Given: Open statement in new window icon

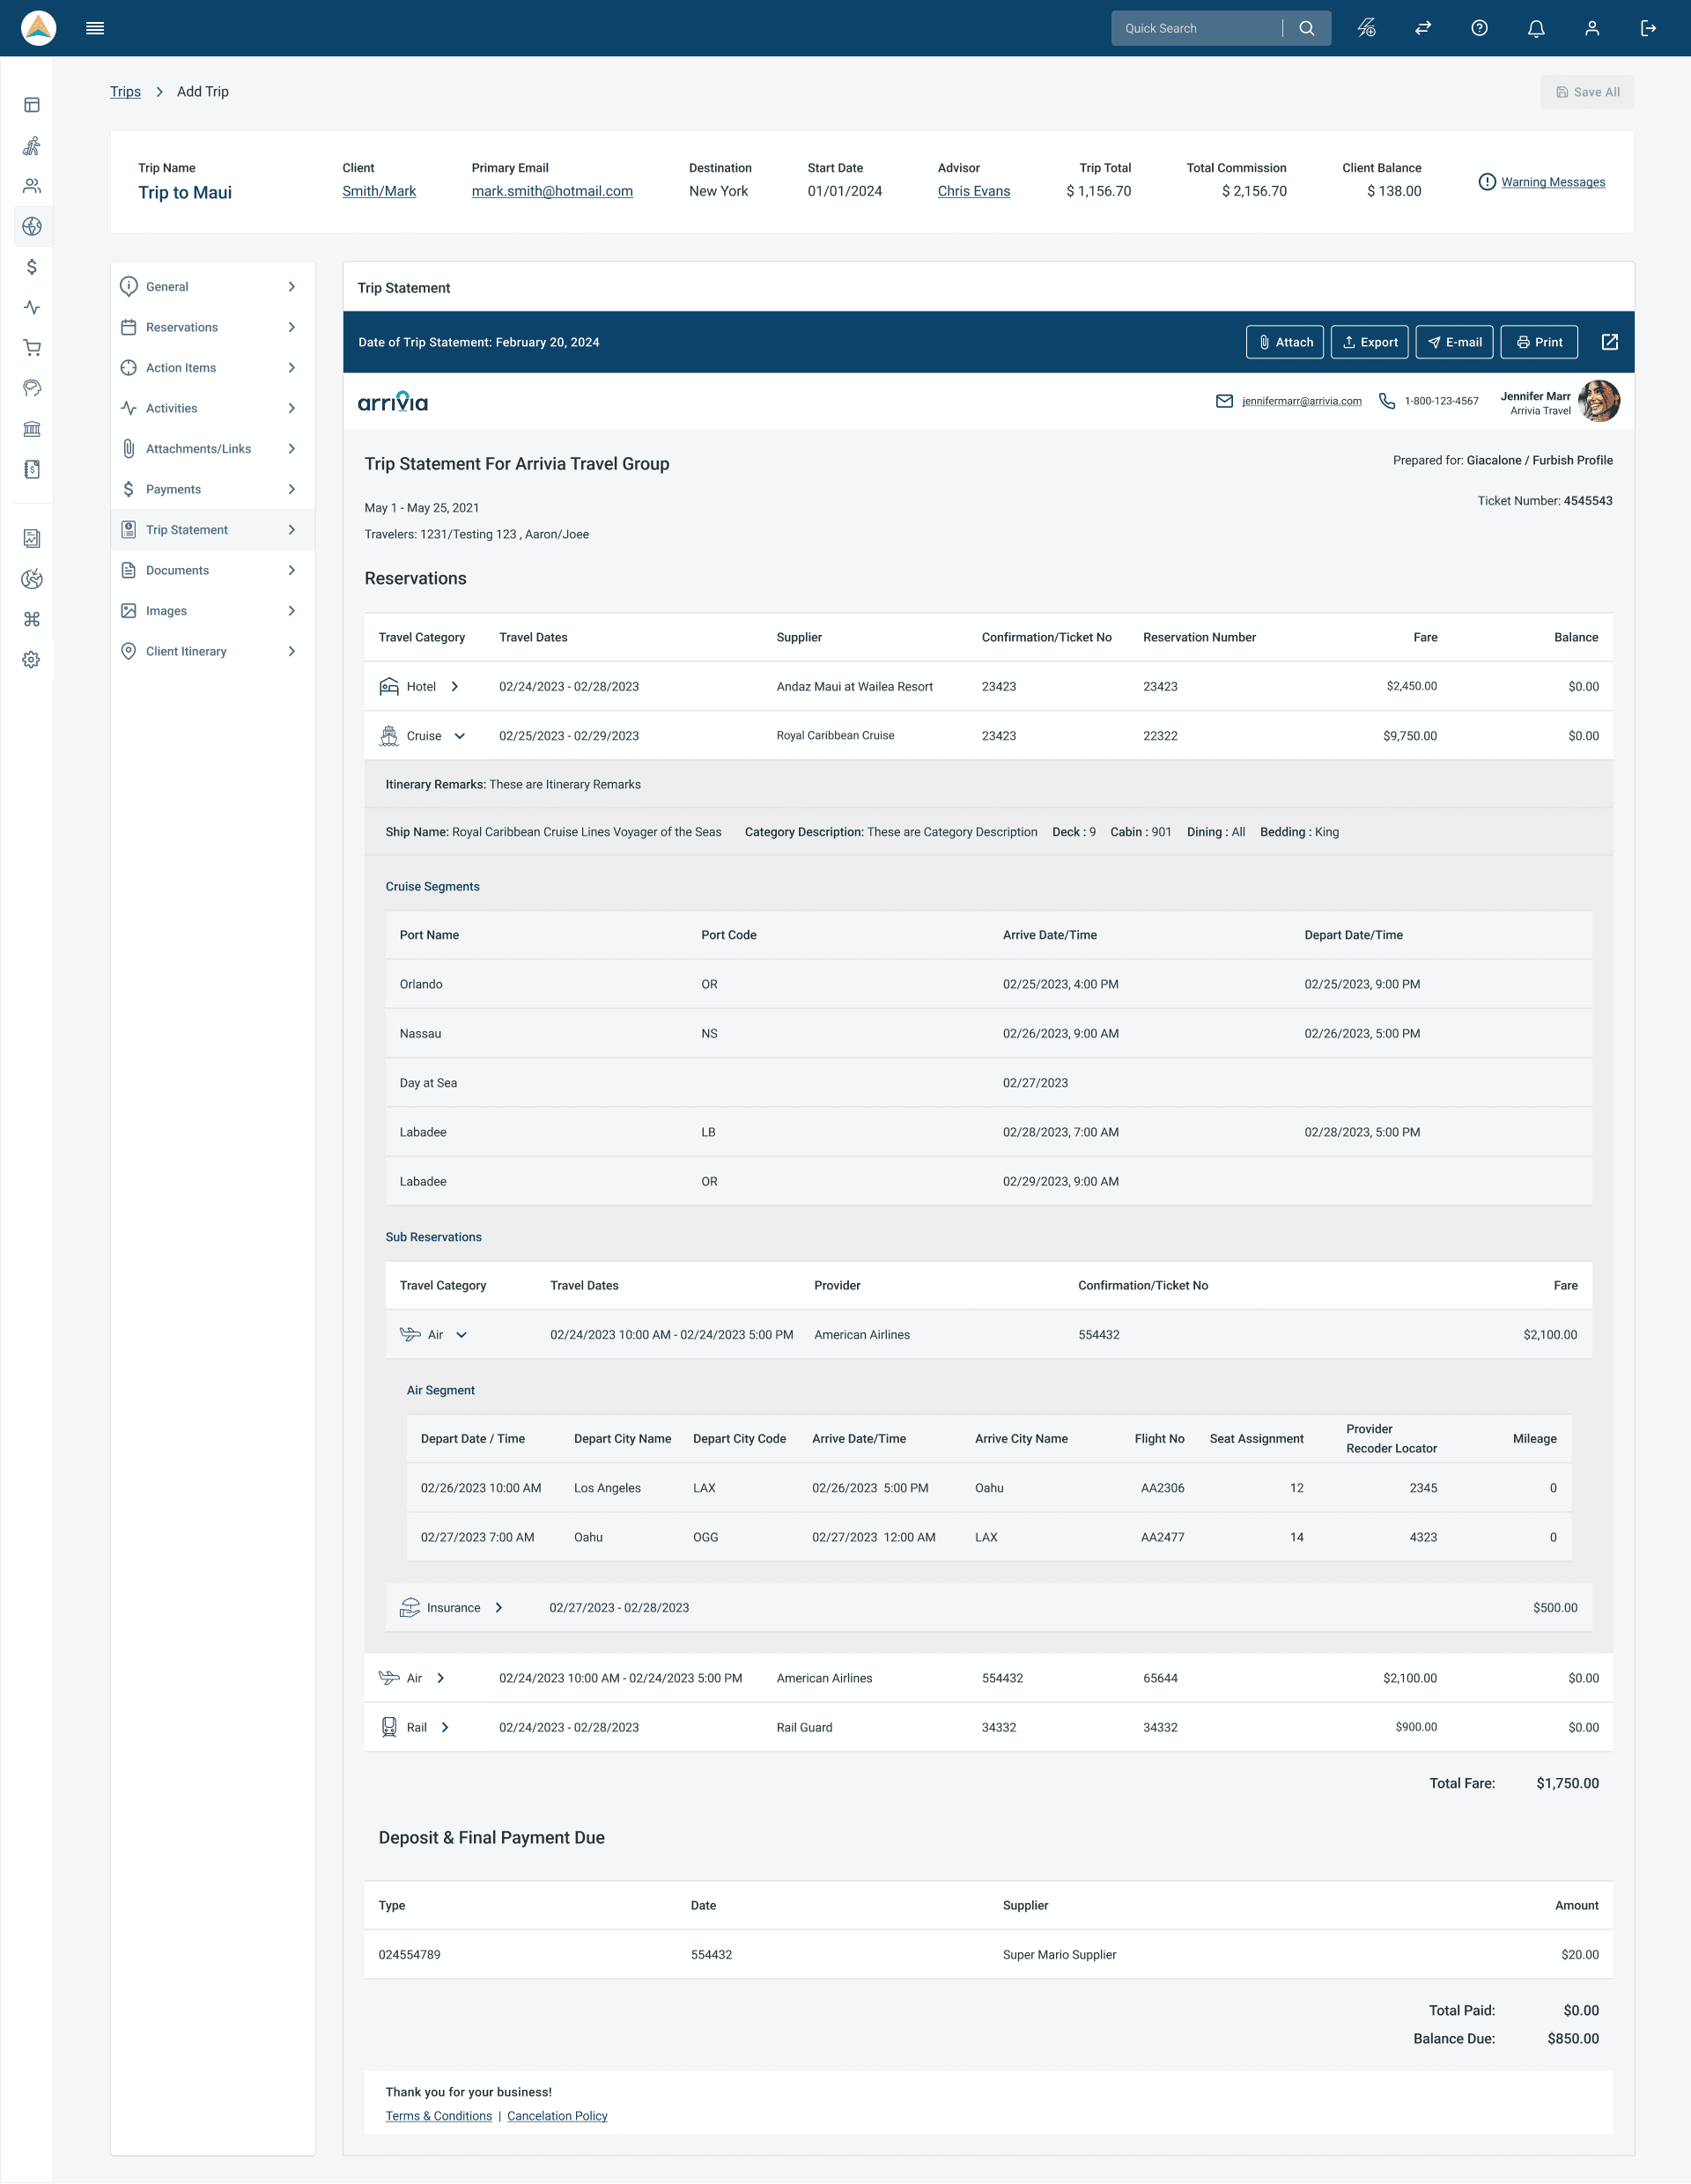Looking at the screenshot, I should [1609, 342].
